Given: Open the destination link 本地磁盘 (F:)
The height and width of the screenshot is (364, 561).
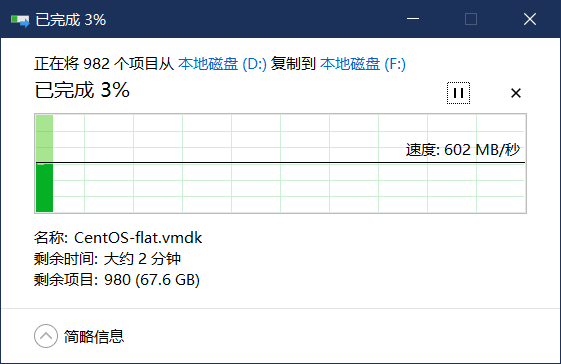Looking at the screenshot, I should coord(363,64).
